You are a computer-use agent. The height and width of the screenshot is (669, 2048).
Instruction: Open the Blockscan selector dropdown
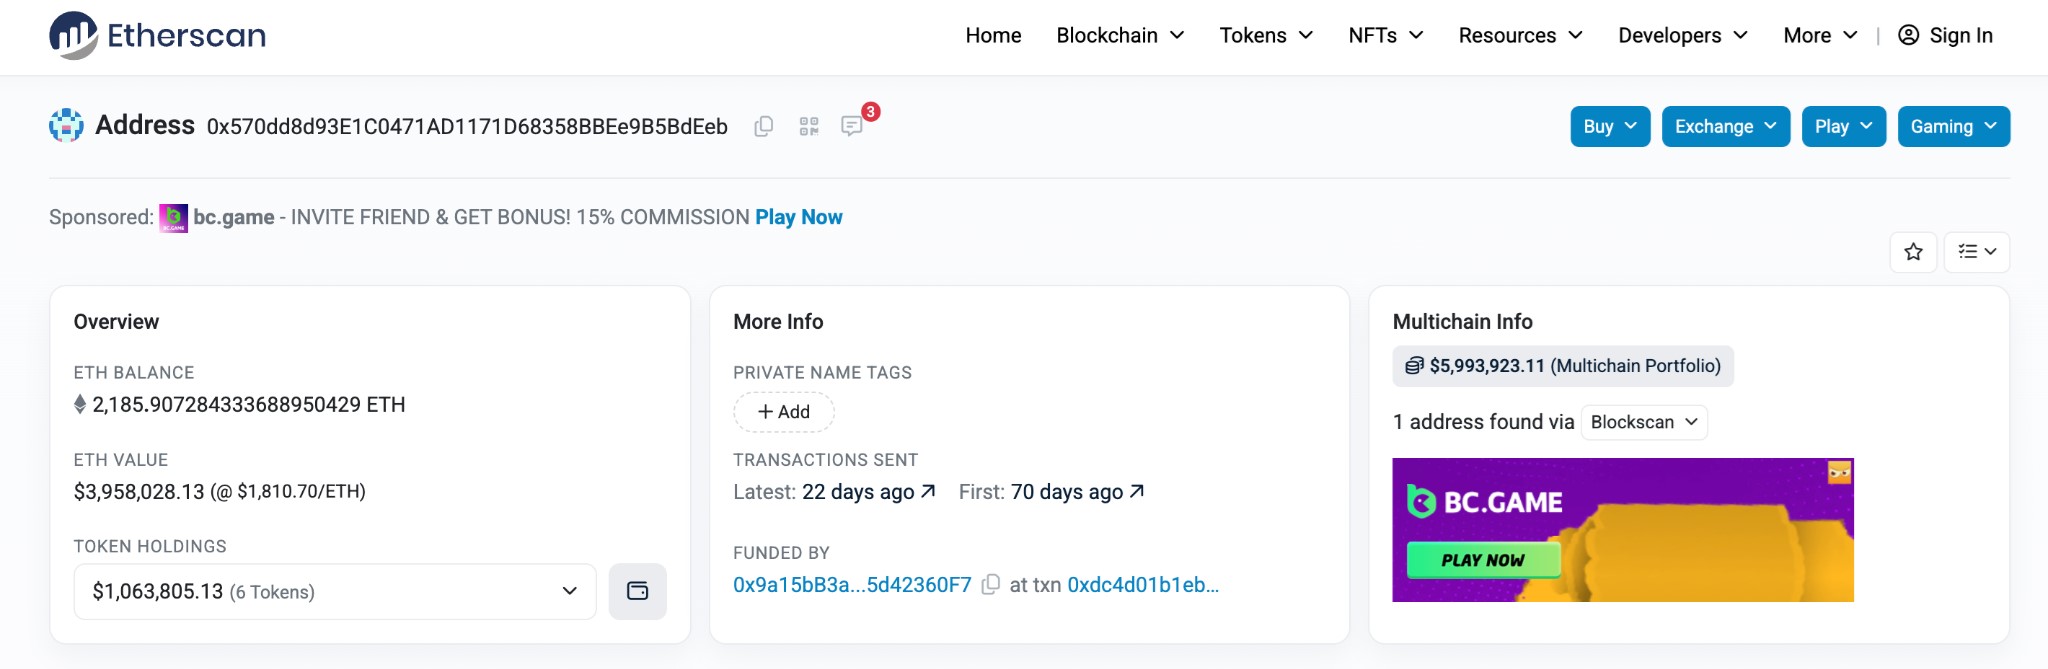tap(1644, 422)
